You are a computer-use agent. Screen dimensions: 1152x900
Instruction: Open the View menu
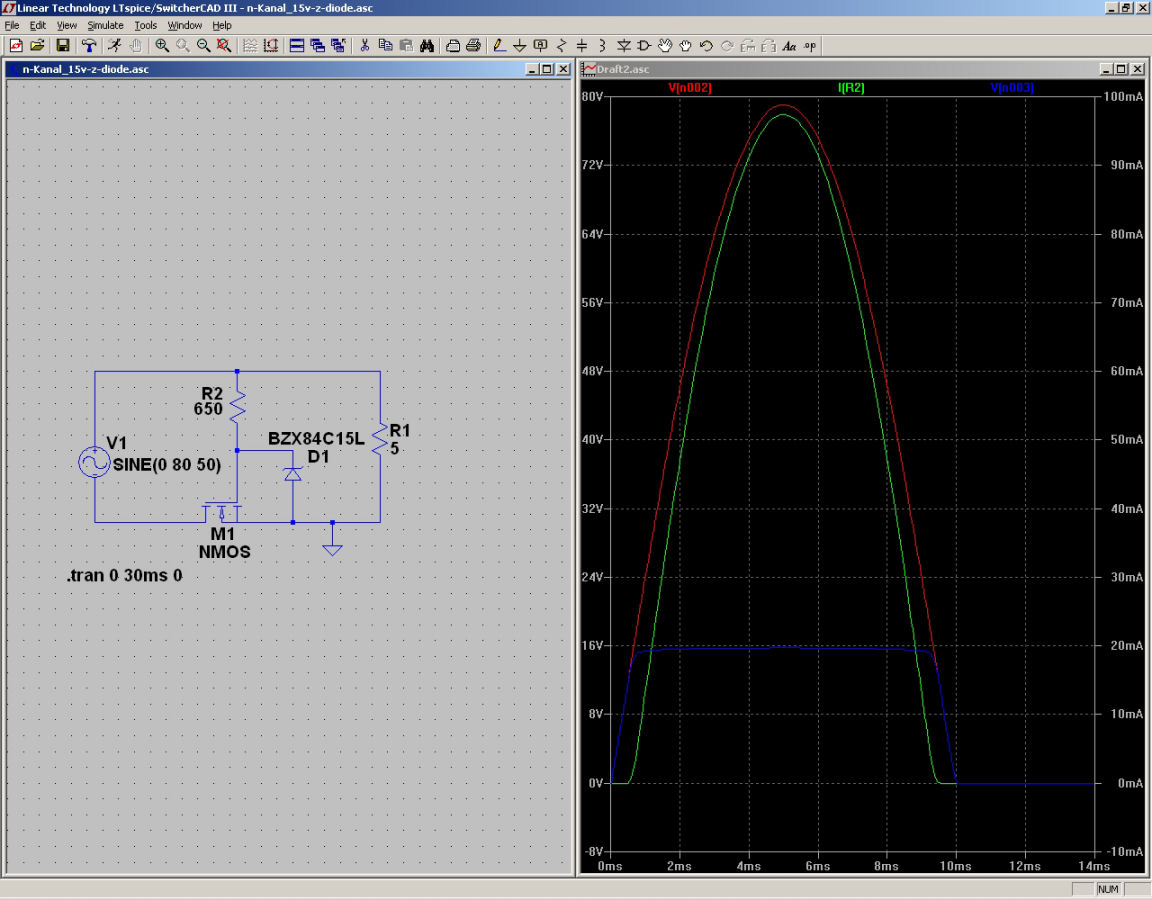click(x=66, y=25)
